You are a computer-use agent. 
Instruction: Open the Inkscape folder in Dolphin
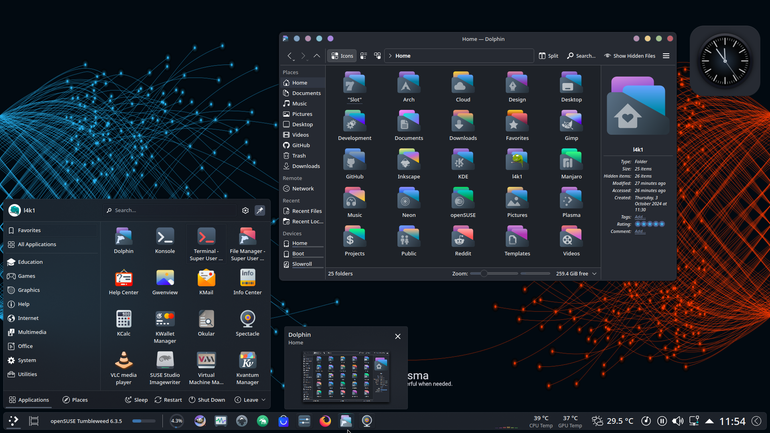click(409, 164)
